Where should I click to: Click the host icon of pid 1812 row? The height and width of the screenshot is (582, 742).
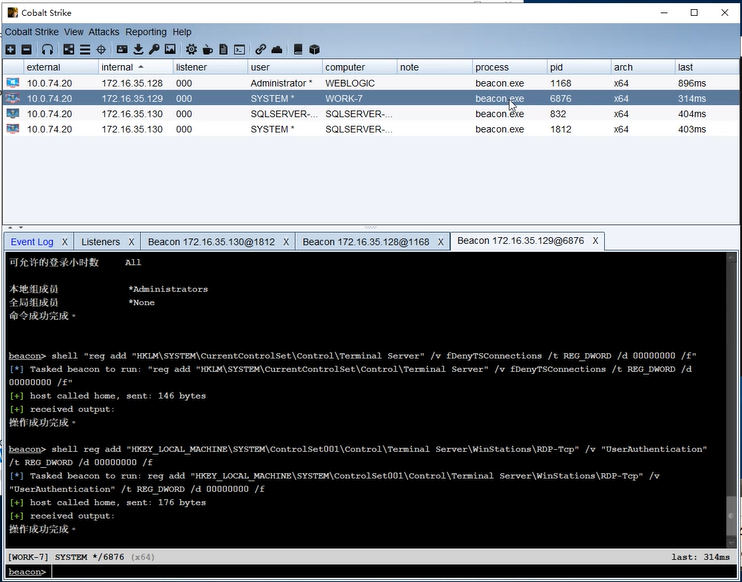click(13, 129)
